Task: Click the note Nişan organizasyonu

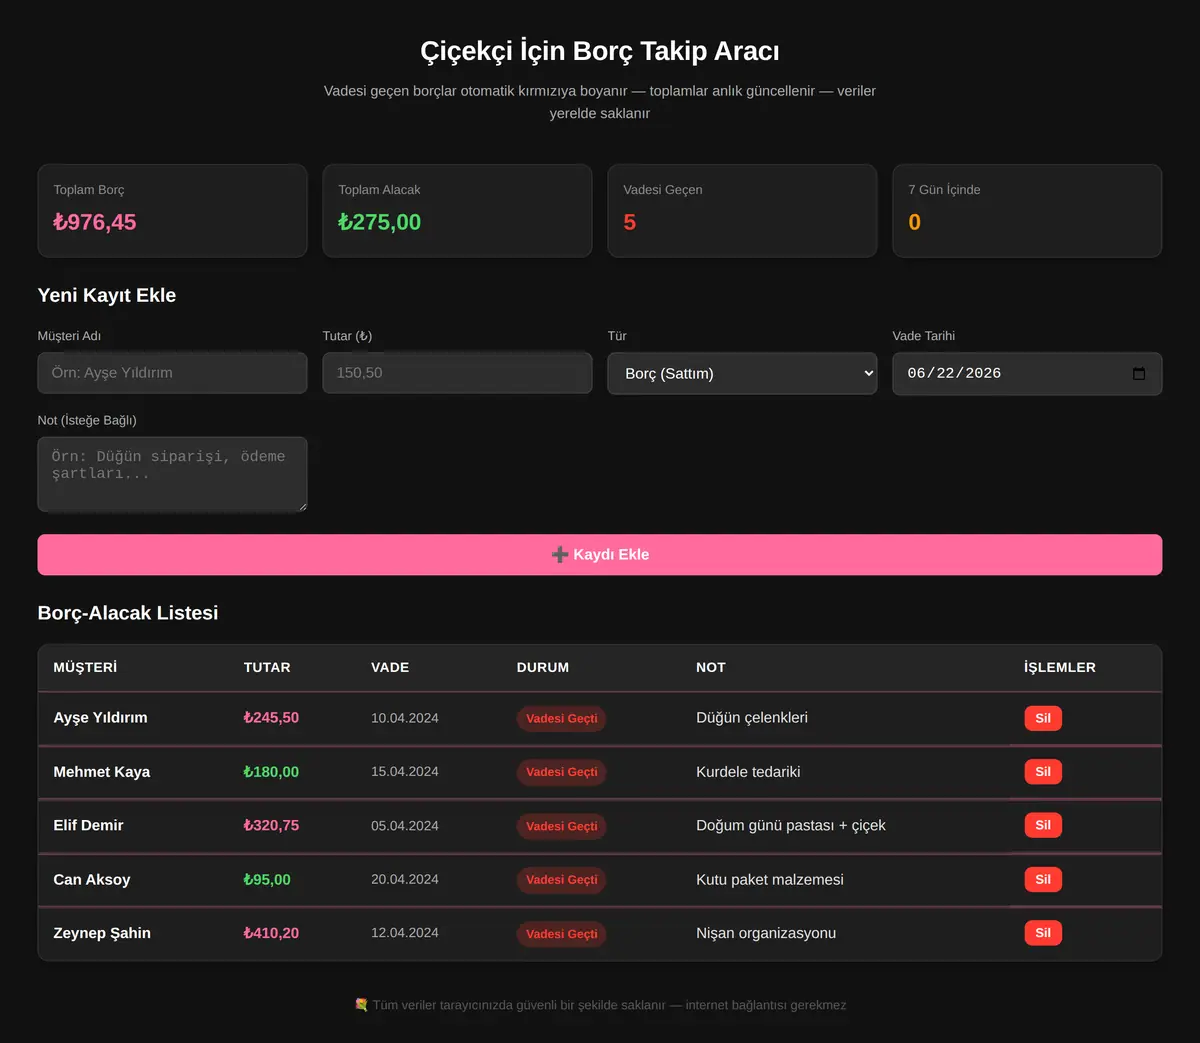Action: coord(766,933)
